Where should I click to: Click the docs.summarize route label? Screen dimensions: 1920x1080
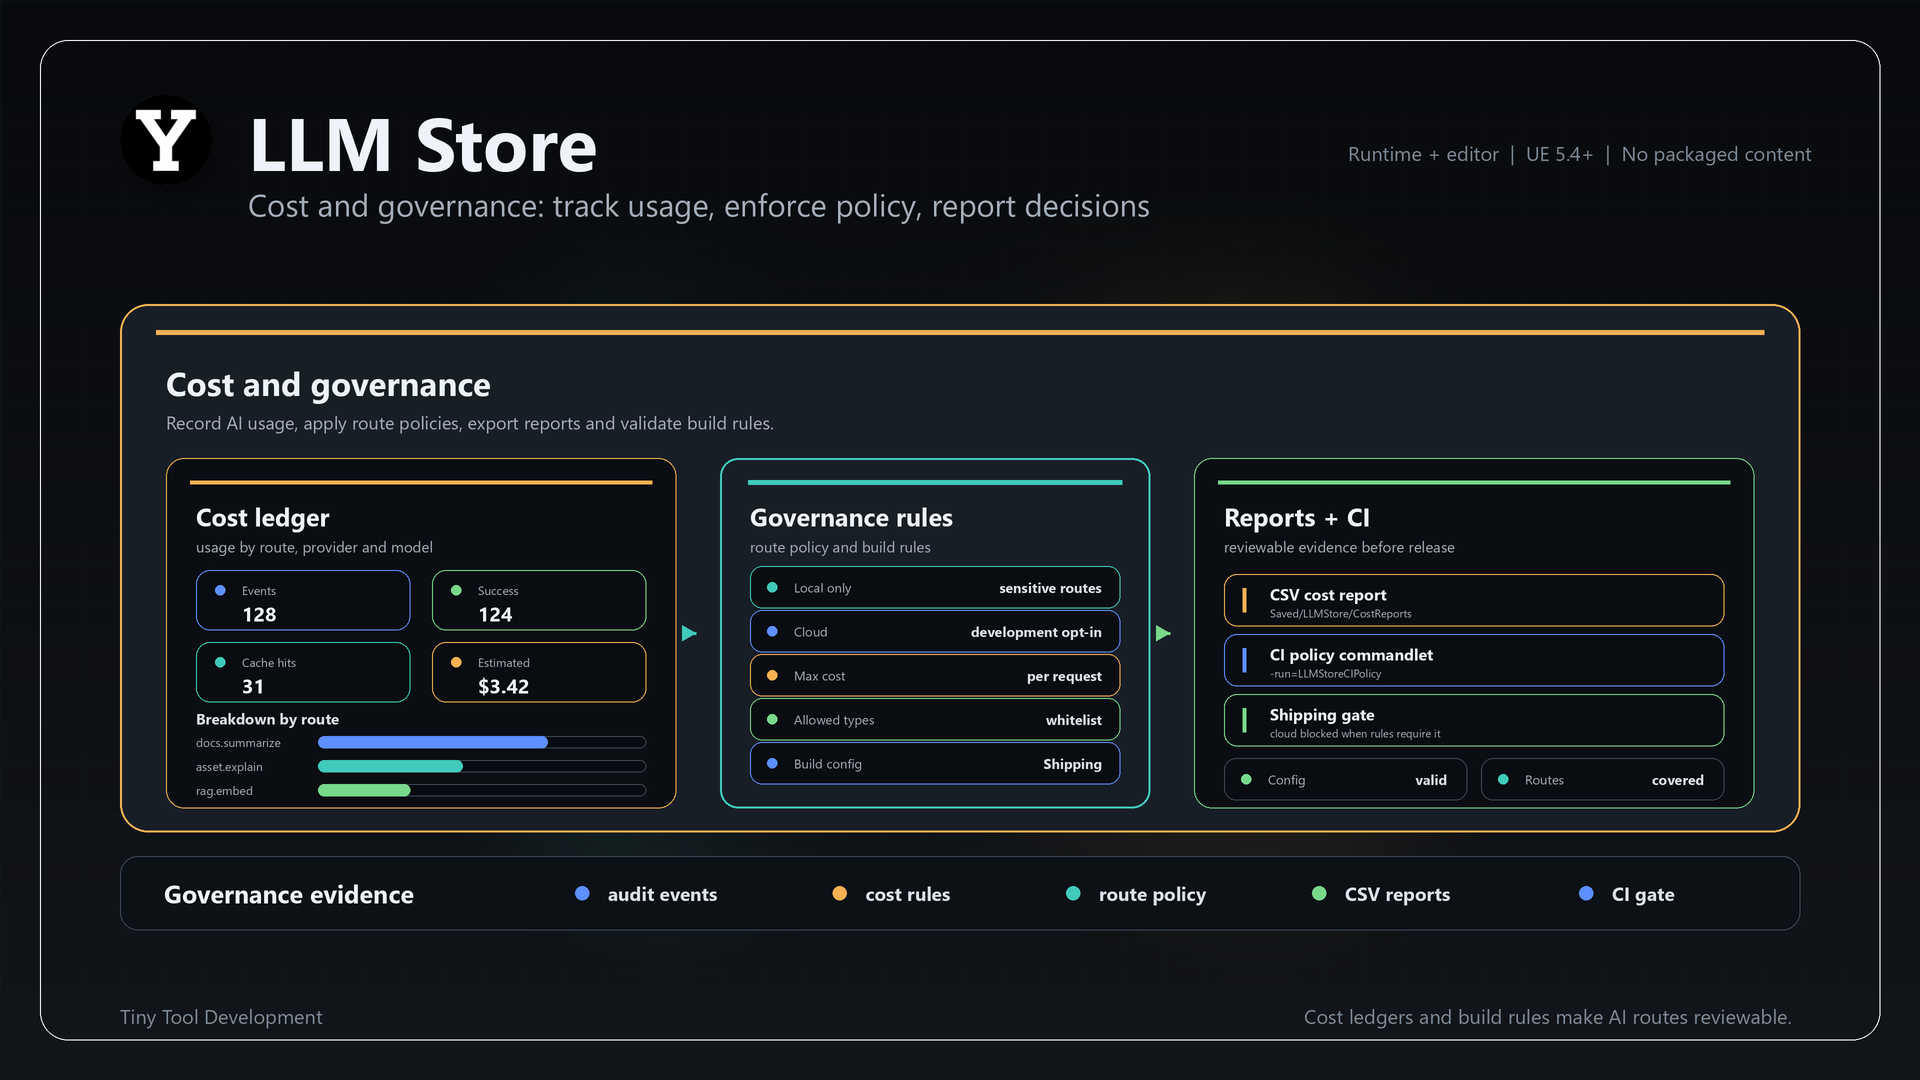238,743
